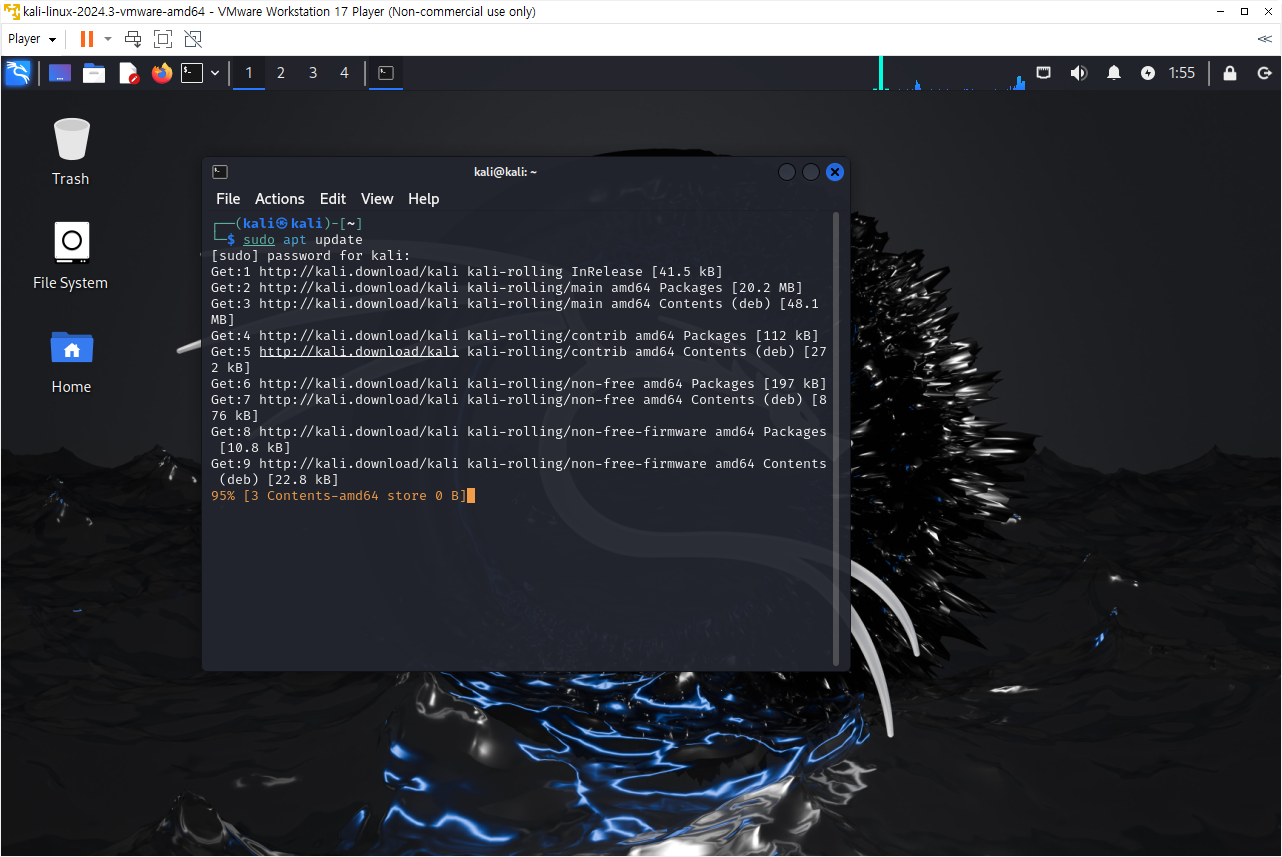Viewport: 1282px width, 857px height.
Task: Click the '[sudo] password for kali:' line
Action: pos(311,256)
